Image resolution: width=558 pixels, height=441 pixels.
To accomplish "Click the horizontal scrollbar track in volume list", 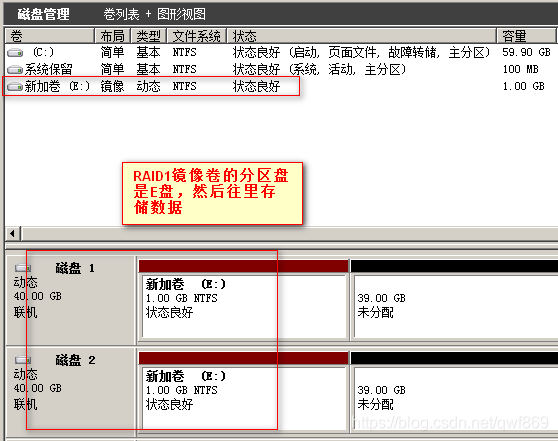I will 289,233.
